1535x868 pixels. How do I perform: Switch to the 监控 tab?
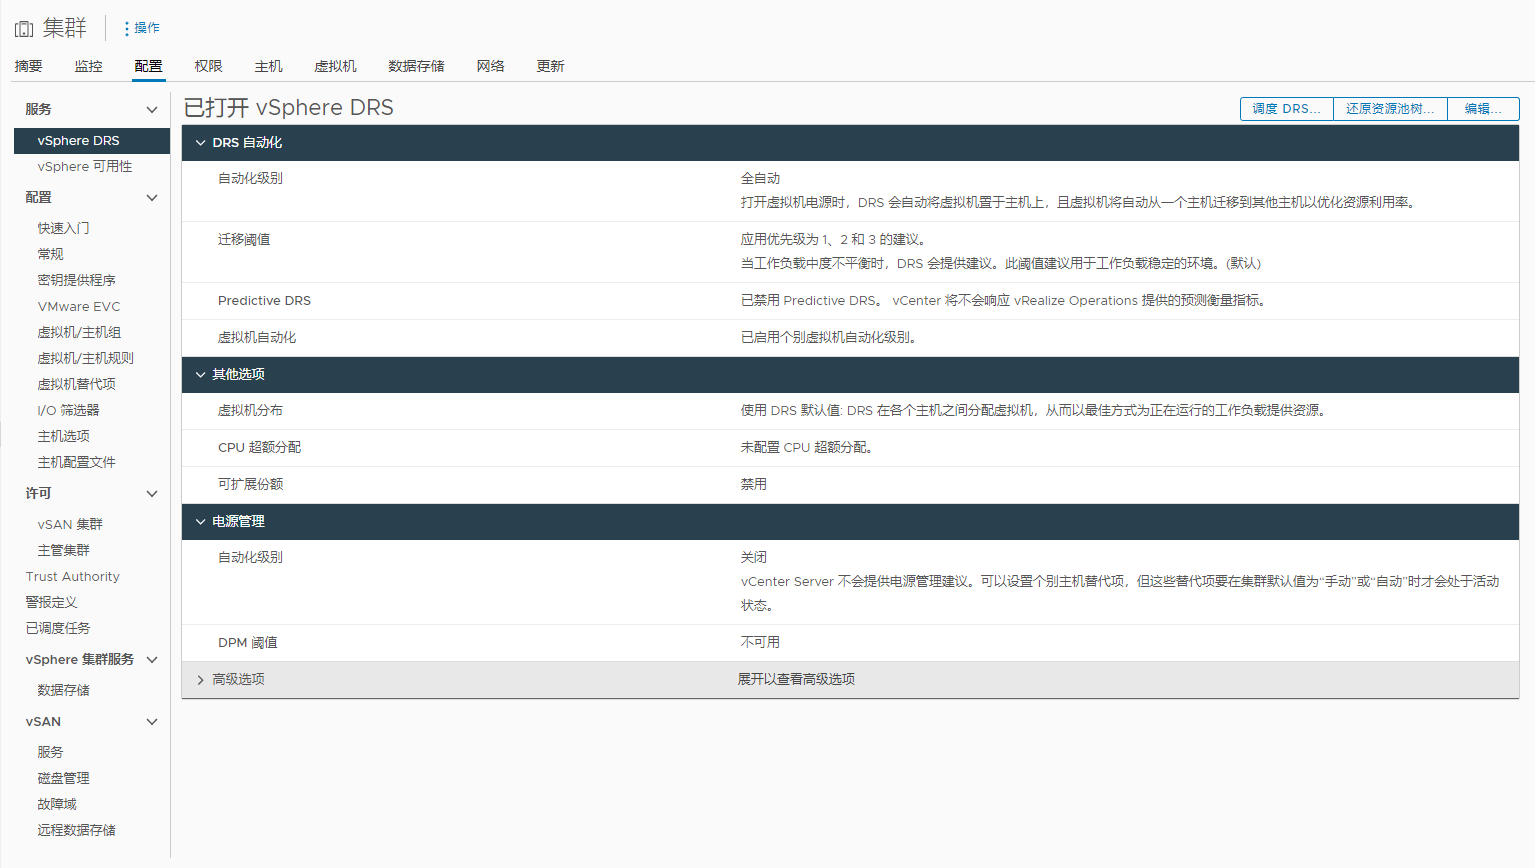pyautogui.click(x=88, y=66)
